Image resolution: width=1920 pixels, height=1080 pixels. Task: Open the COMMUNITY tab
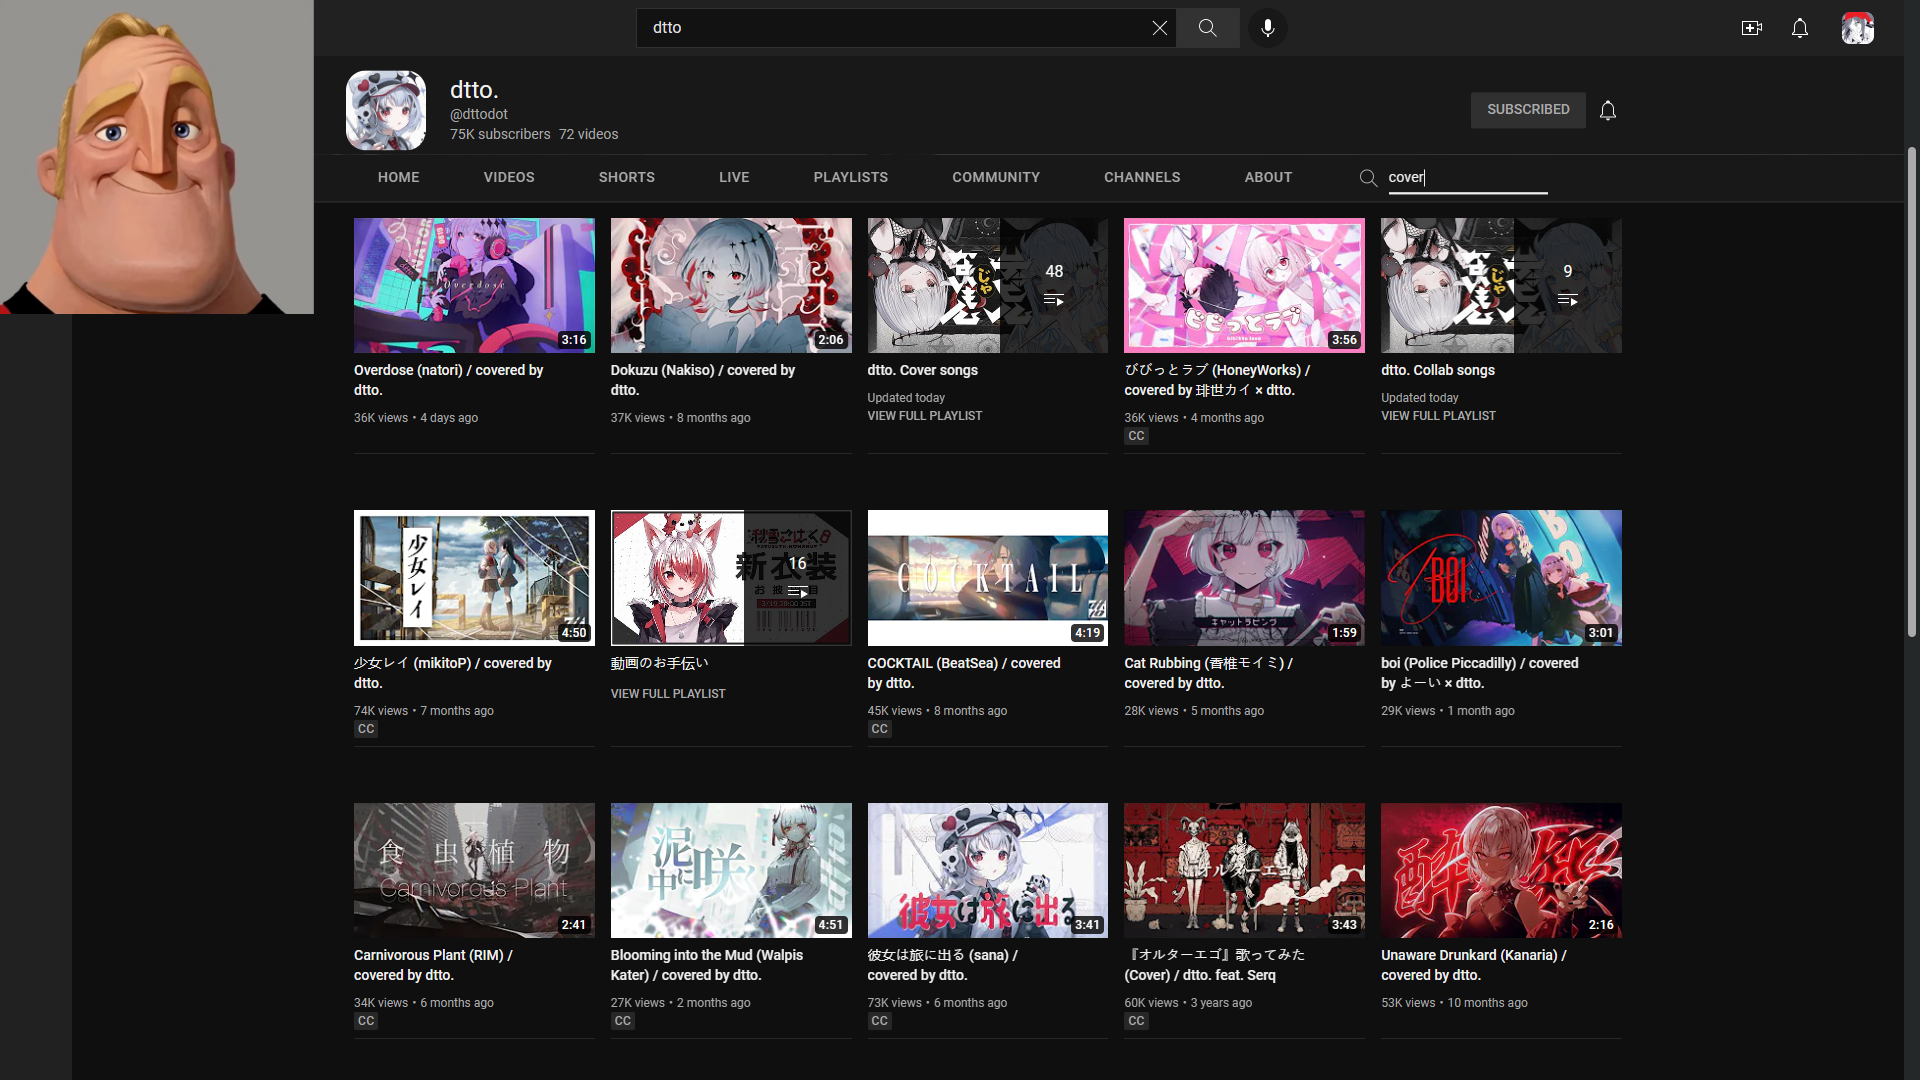click(x=995, y=177)
